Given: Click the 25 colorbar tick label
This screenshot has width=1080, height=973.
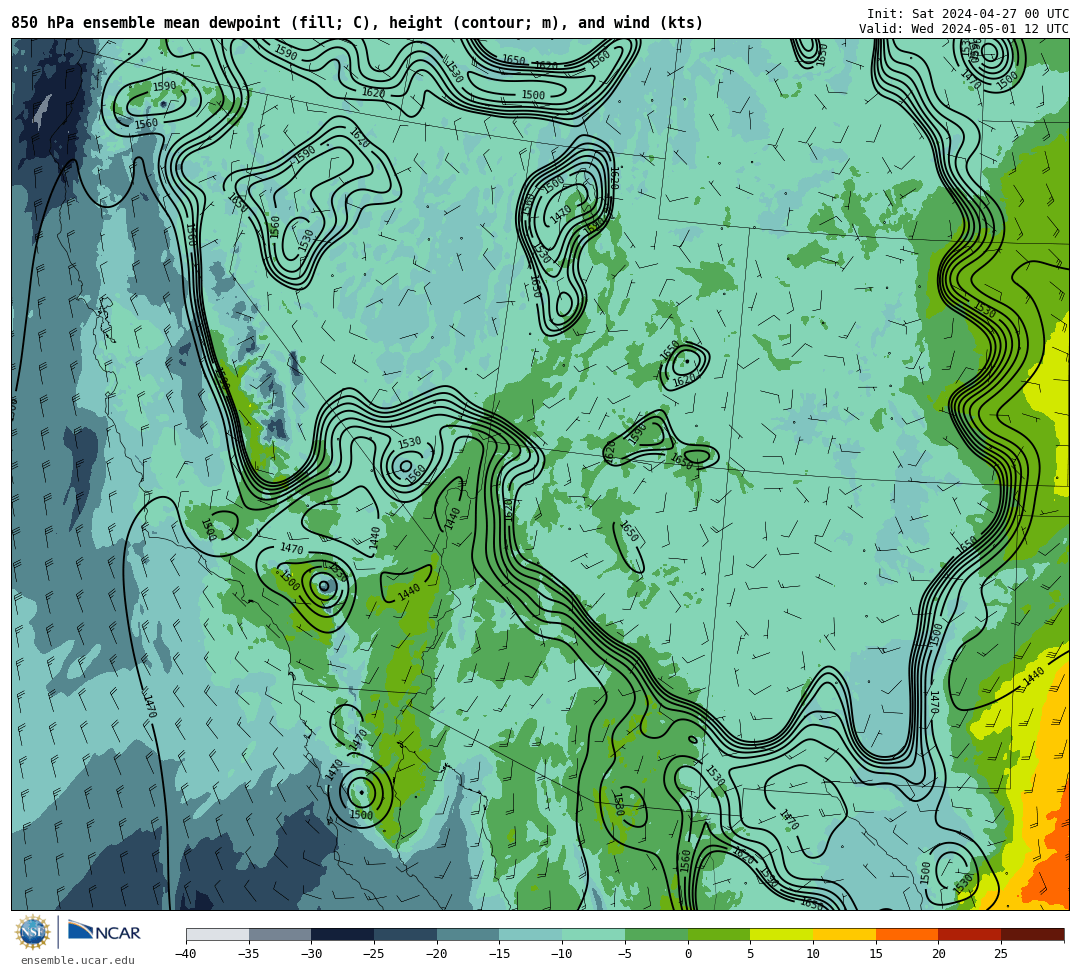Looking at the screenshot, I should pyautogui.click(x=1001, y=954).
